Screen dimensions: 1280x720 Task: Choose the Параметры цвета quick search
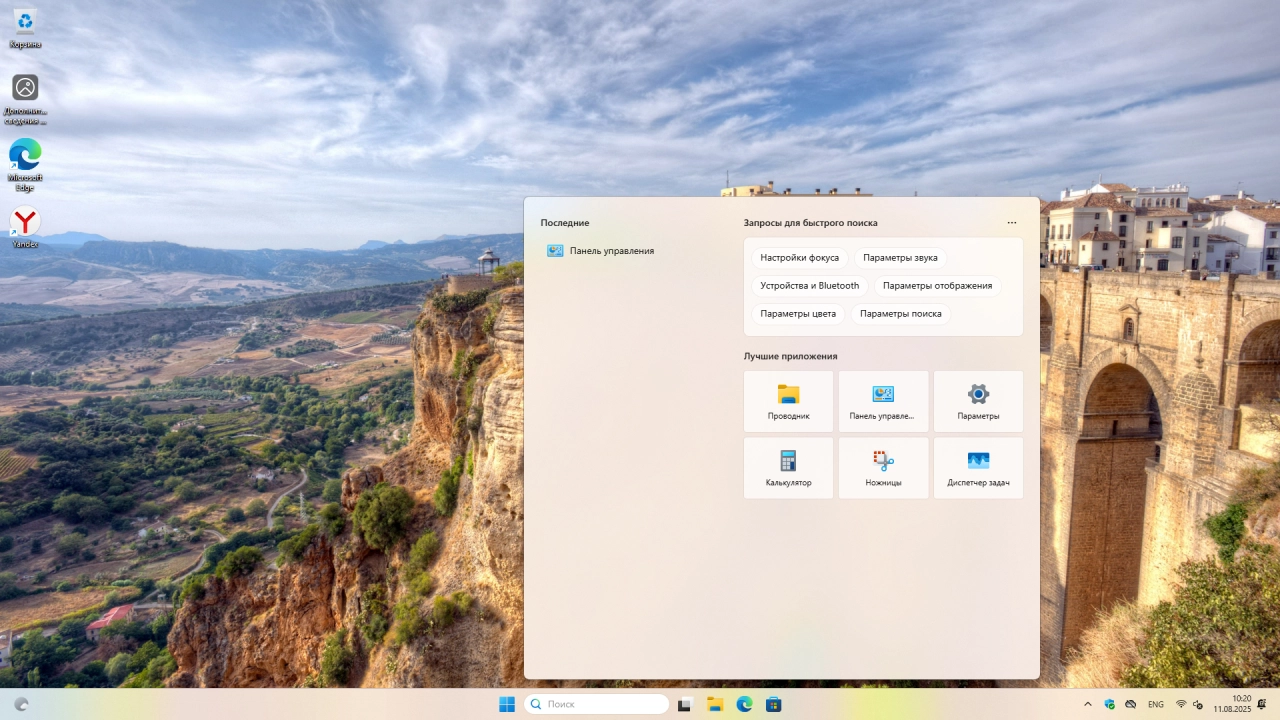pyautogui.click(x=798, y=314)
